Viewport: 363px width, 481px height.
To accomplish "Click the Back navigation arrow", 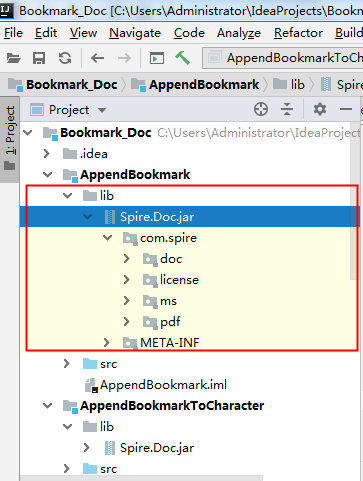I will click(97, 58).
